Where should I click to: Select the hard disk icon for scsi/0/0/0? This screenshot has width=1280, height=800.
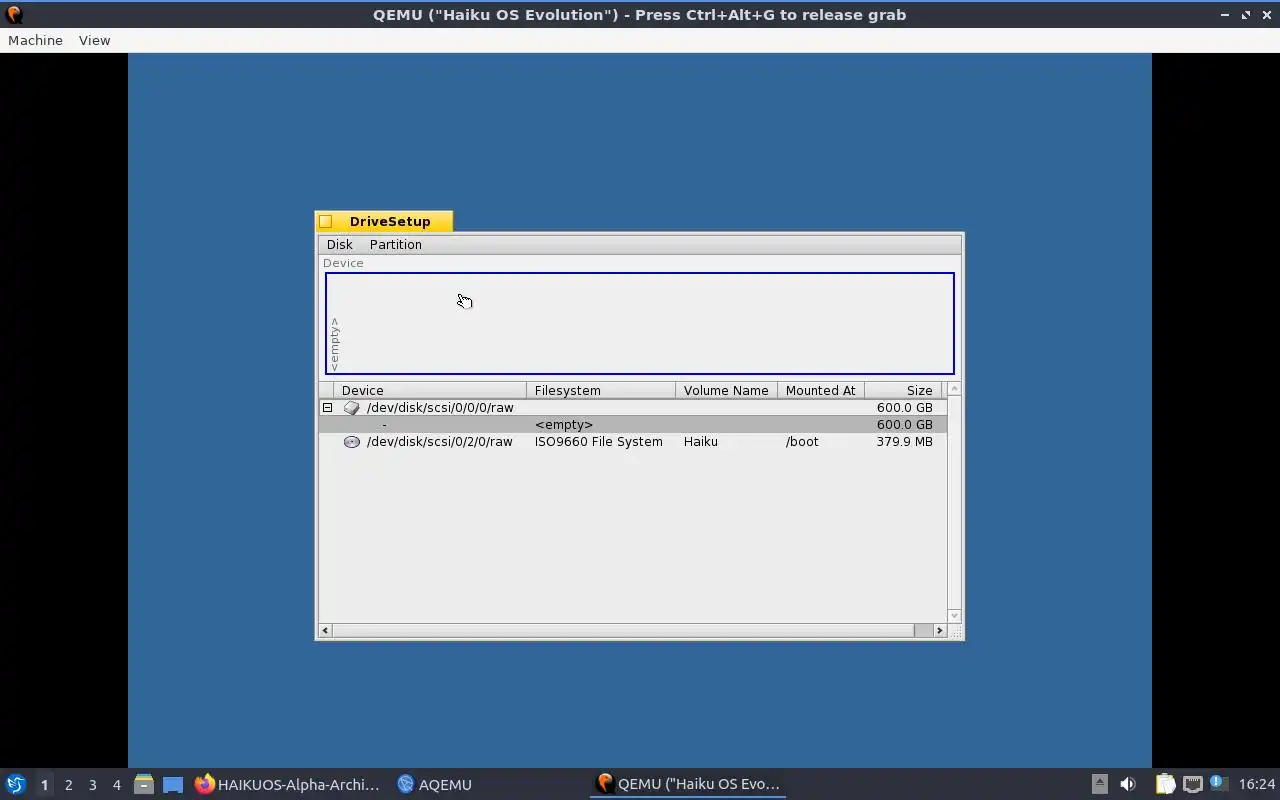[x=351, y=408]
